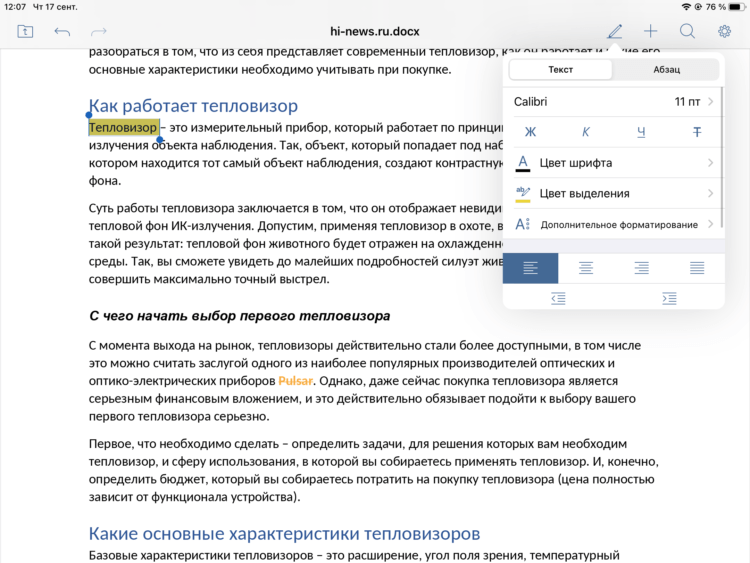The image size is (750, 563).
Task: Undo the last action
Action: click(62, 32)
